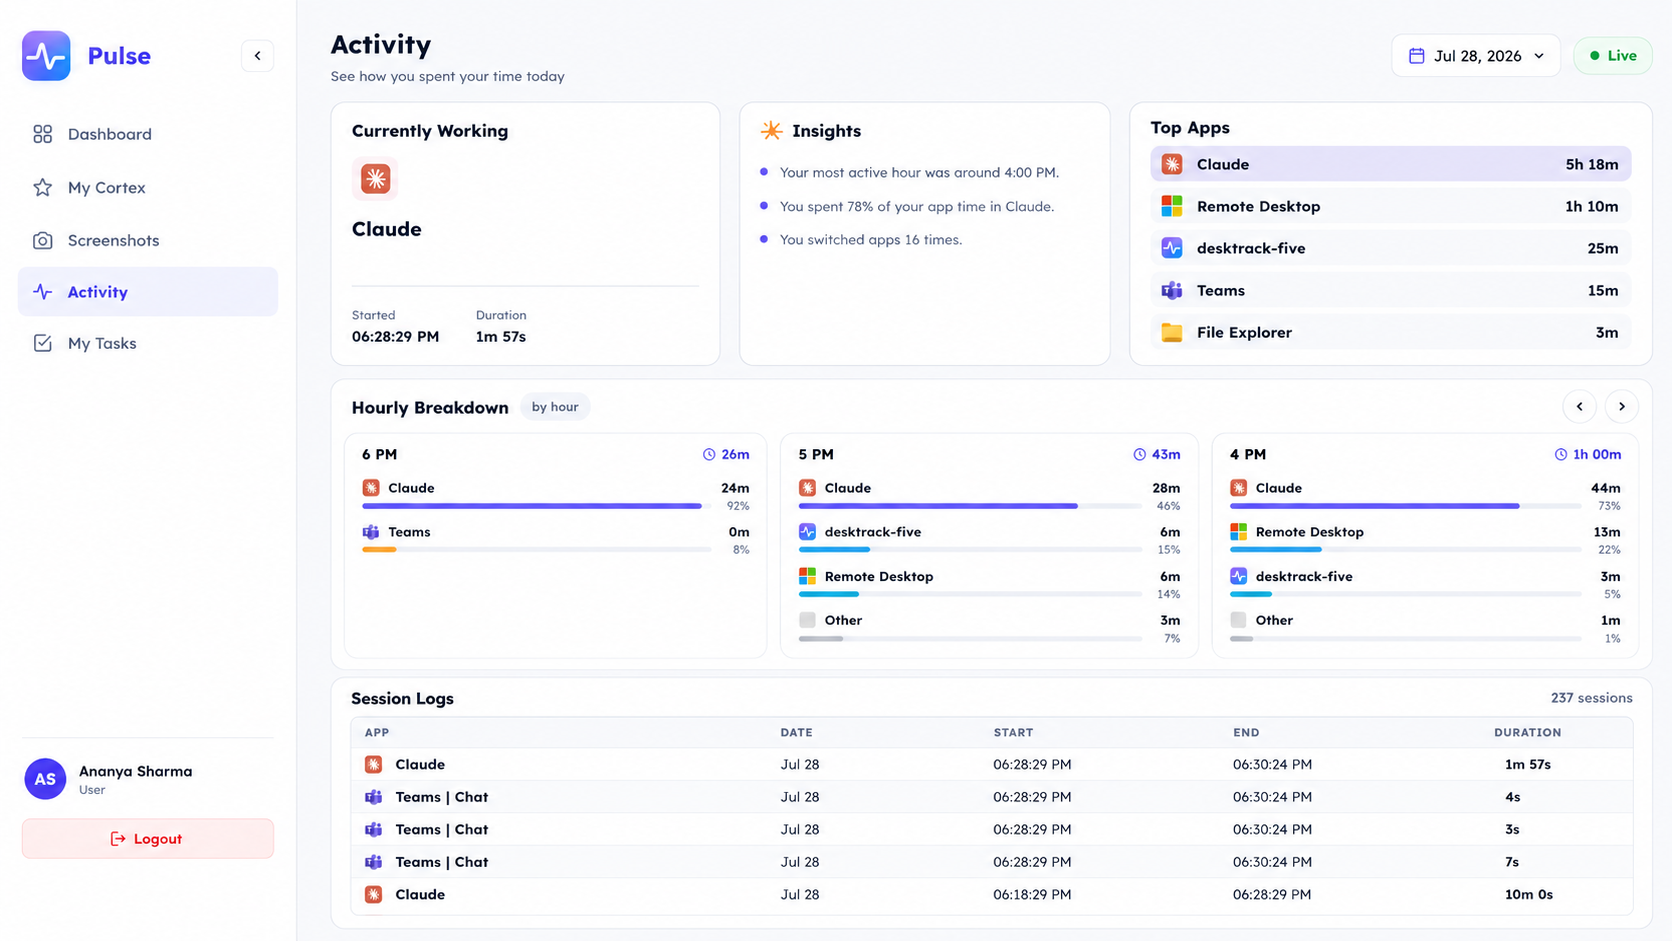Viewport: 1672px width, 941px height.
Task: Click the Claude icon in 5 PM card
Action: [x=807, y=488]
